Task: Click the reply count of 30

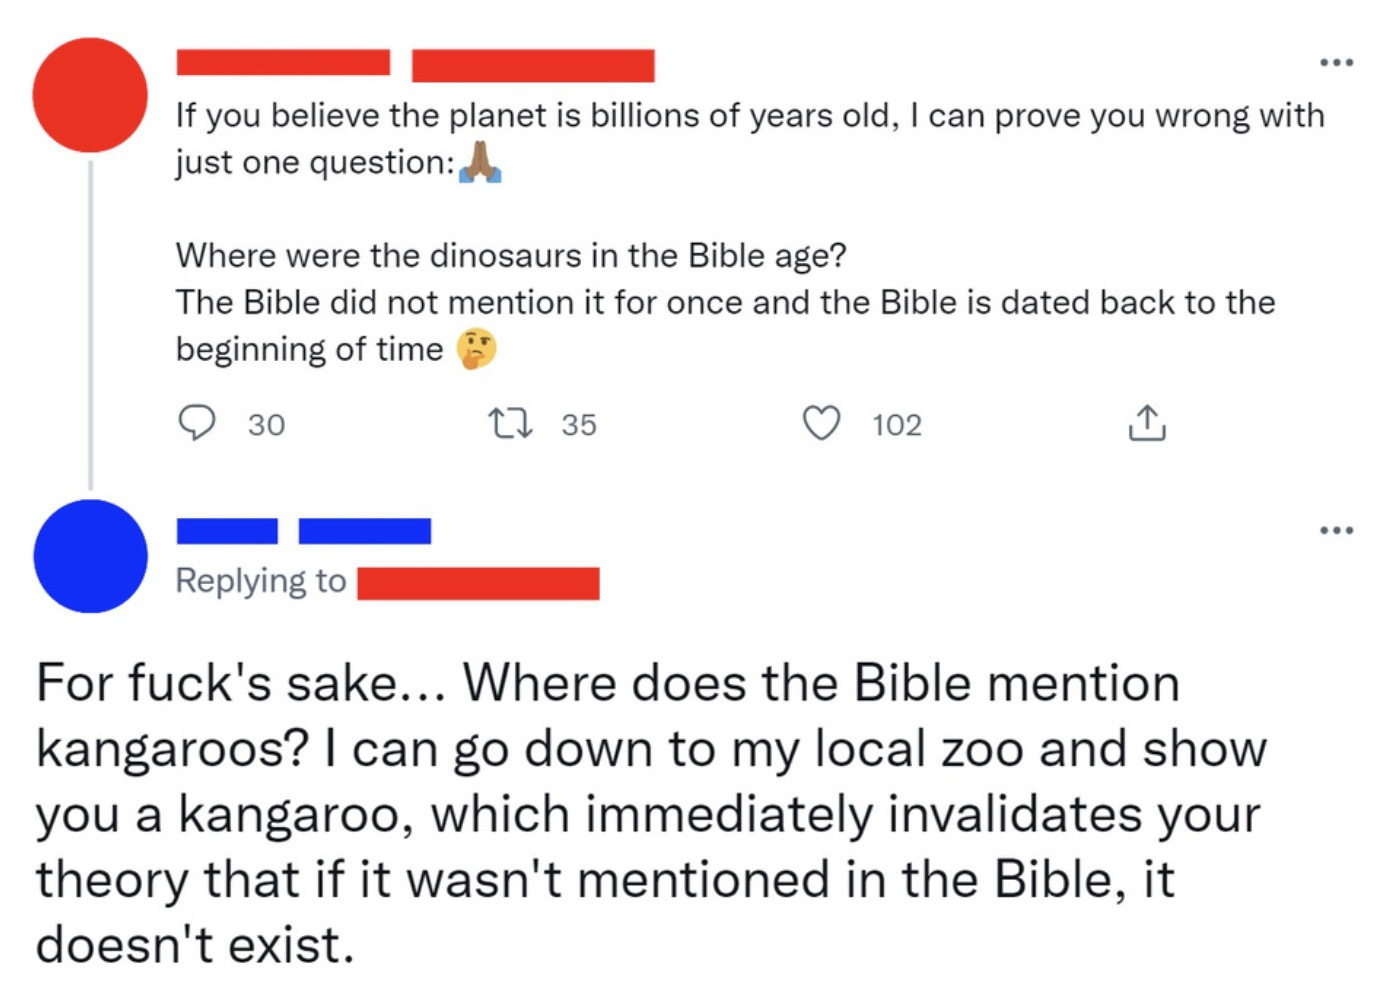Action: coord(267,425)
